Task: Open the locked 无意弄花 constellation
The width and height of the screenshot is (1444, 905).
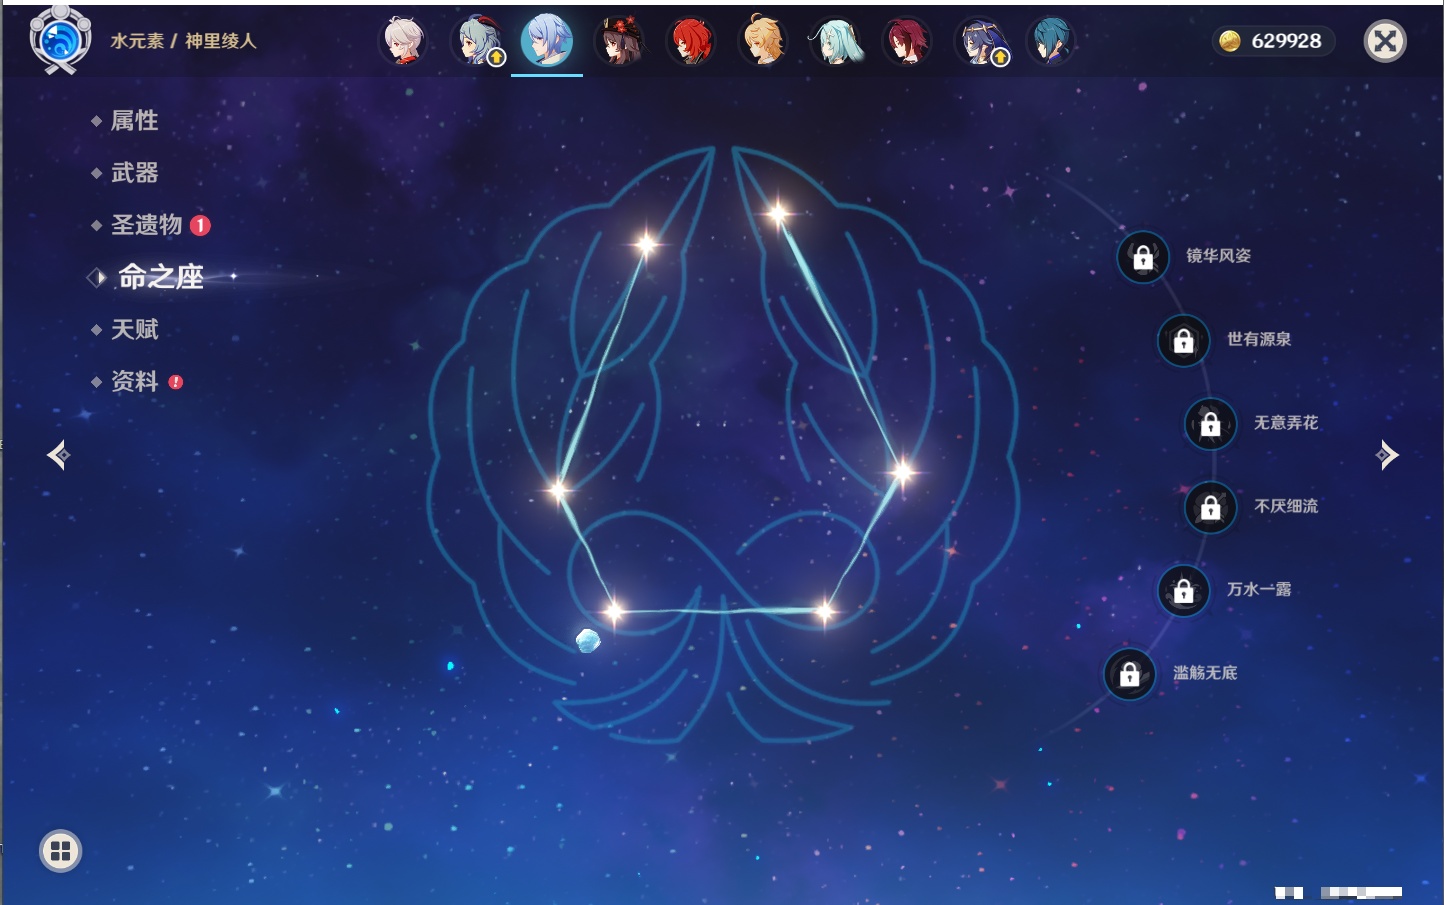Action: coord(1210,424)
